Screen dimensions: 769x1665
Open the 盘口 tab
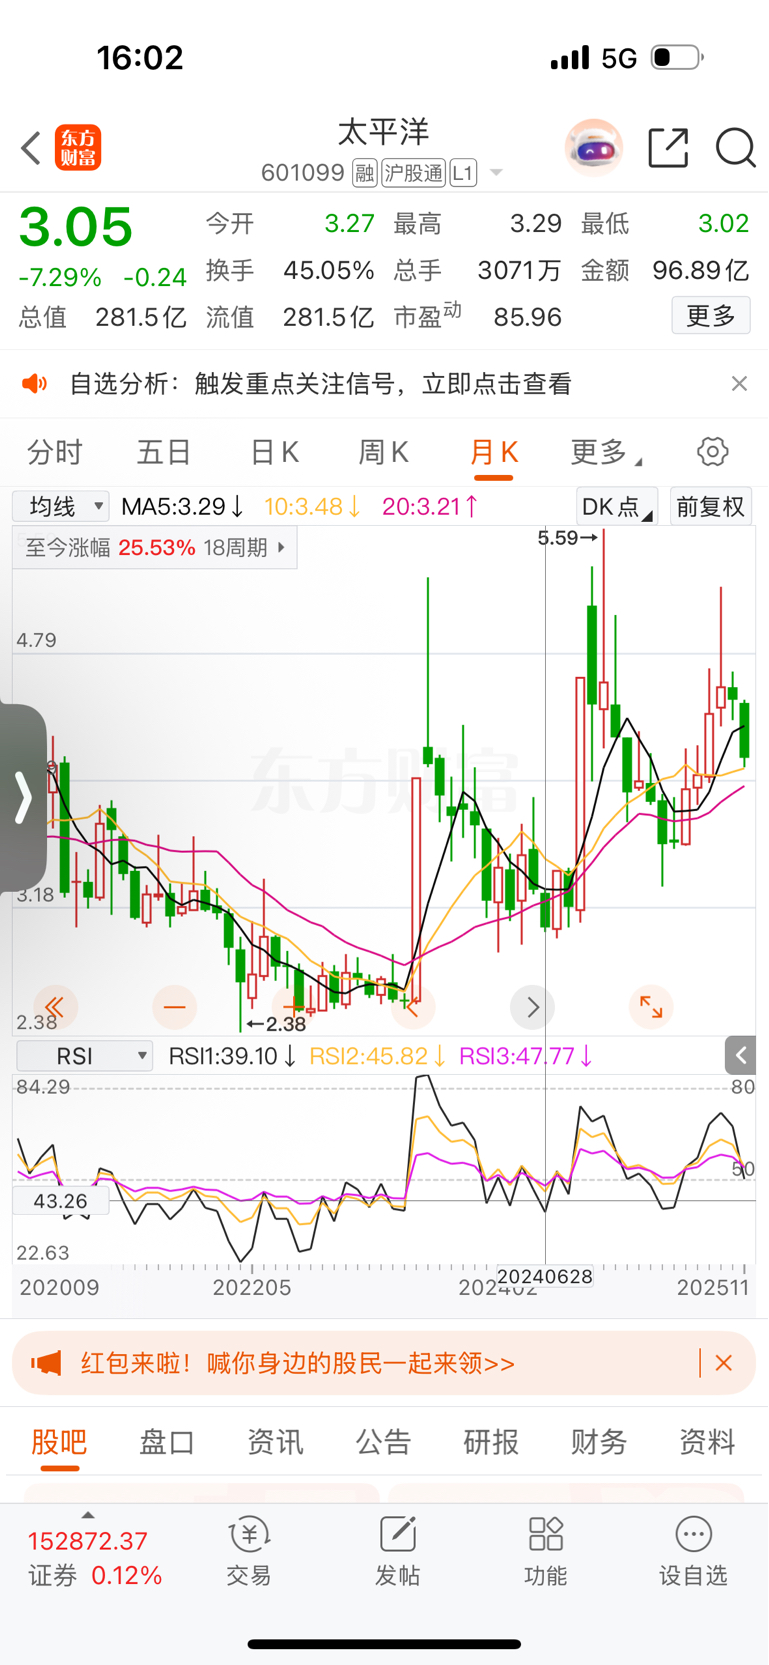click(x=167, y=1442)
